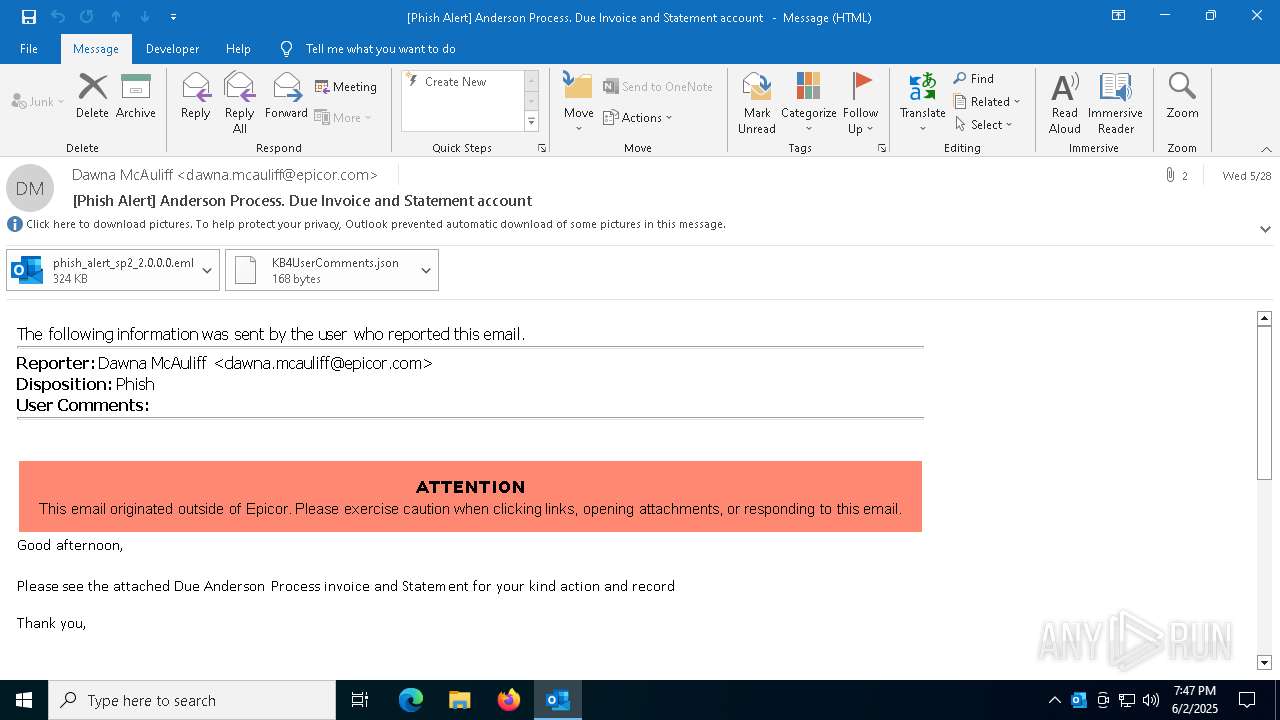This screenshot has width=1280, height=720.
Task: Open Task View on the taskbar
Action: (x=360, y=700)
